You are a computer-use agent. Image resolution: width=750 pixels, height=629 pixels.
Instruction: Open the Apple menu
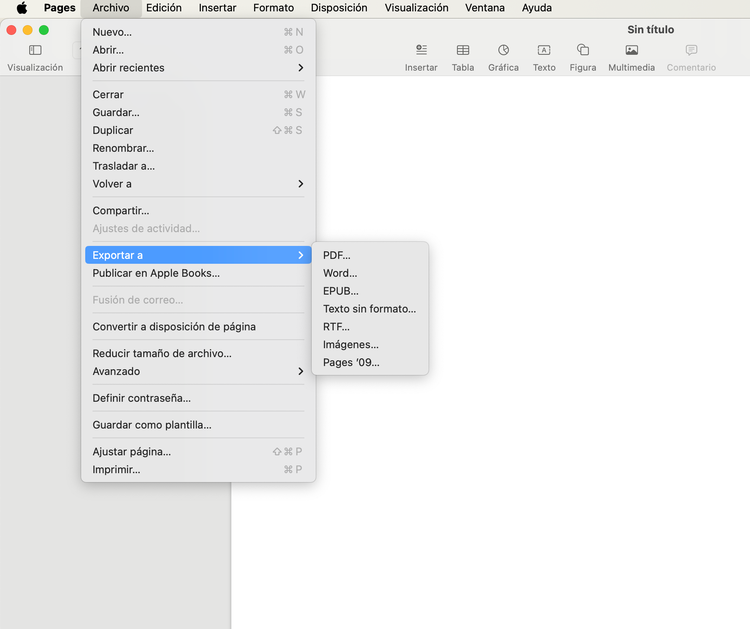click(22, 8)
